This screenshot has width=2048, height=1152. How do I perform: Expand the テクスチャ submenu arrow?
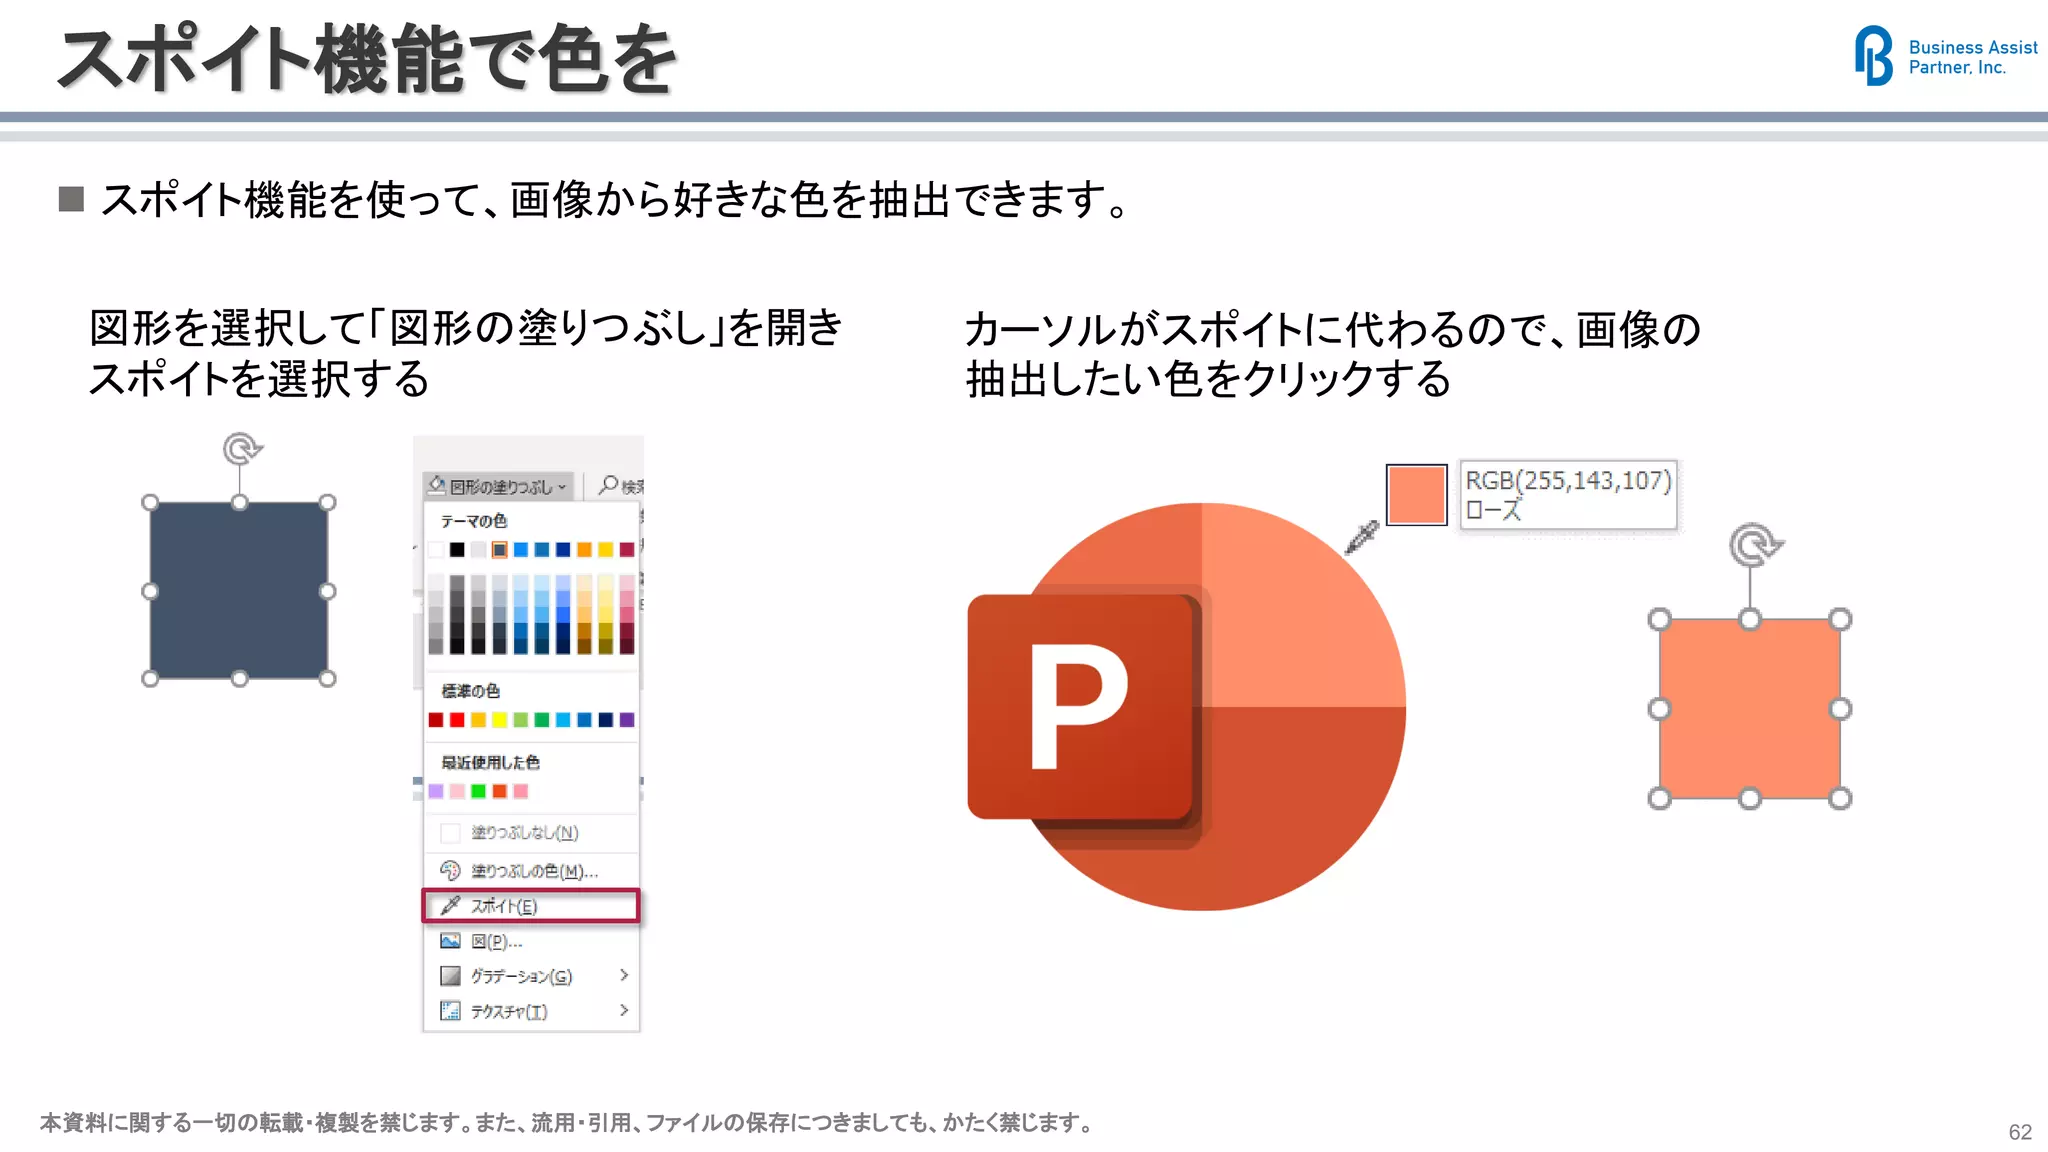tap(624, 1010)
